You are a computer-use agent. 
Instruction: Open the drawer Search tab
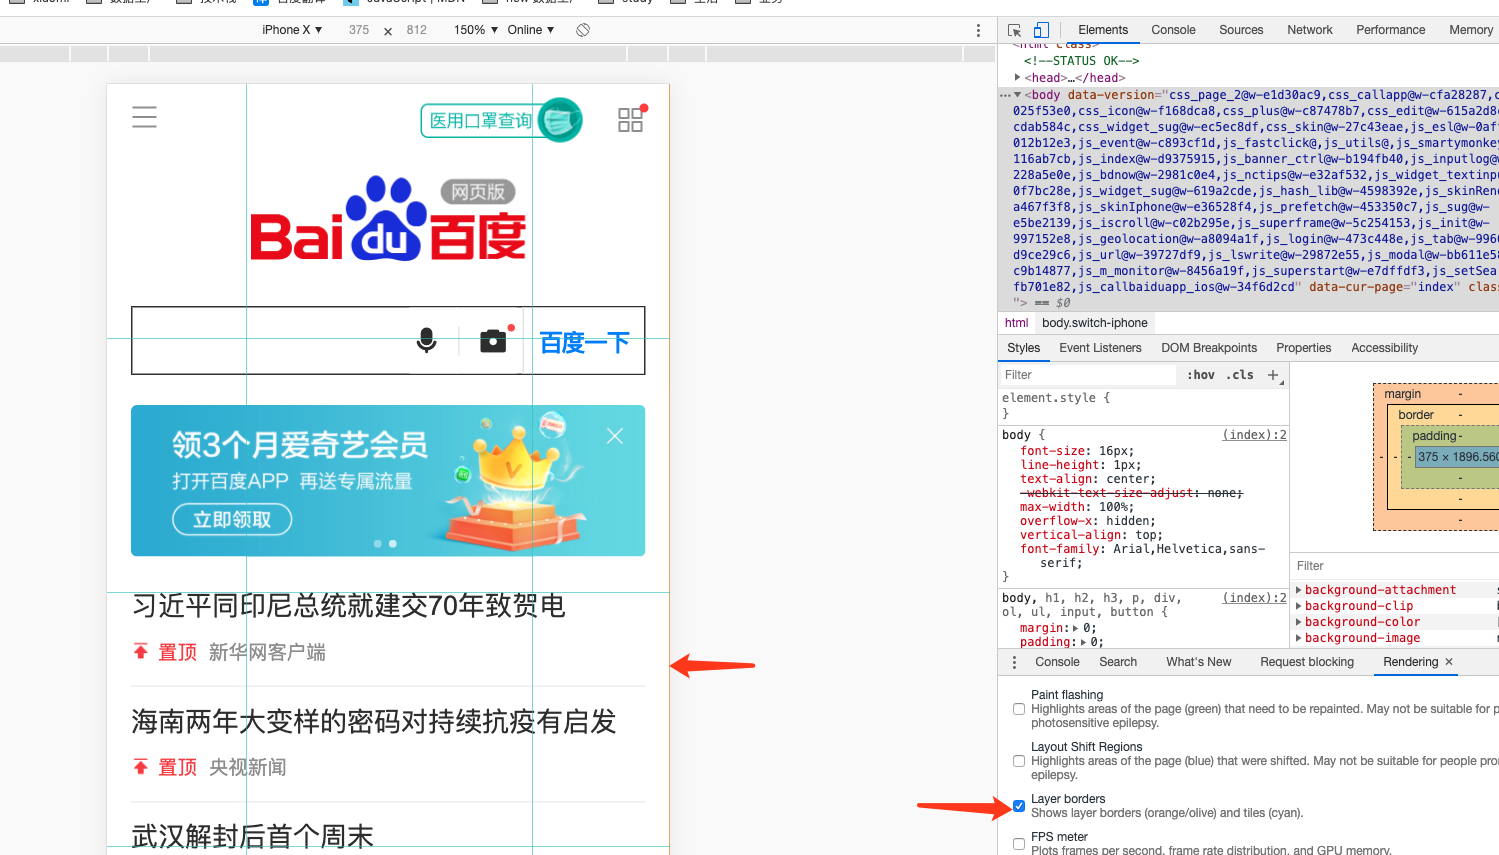(x=1118, y=662)
